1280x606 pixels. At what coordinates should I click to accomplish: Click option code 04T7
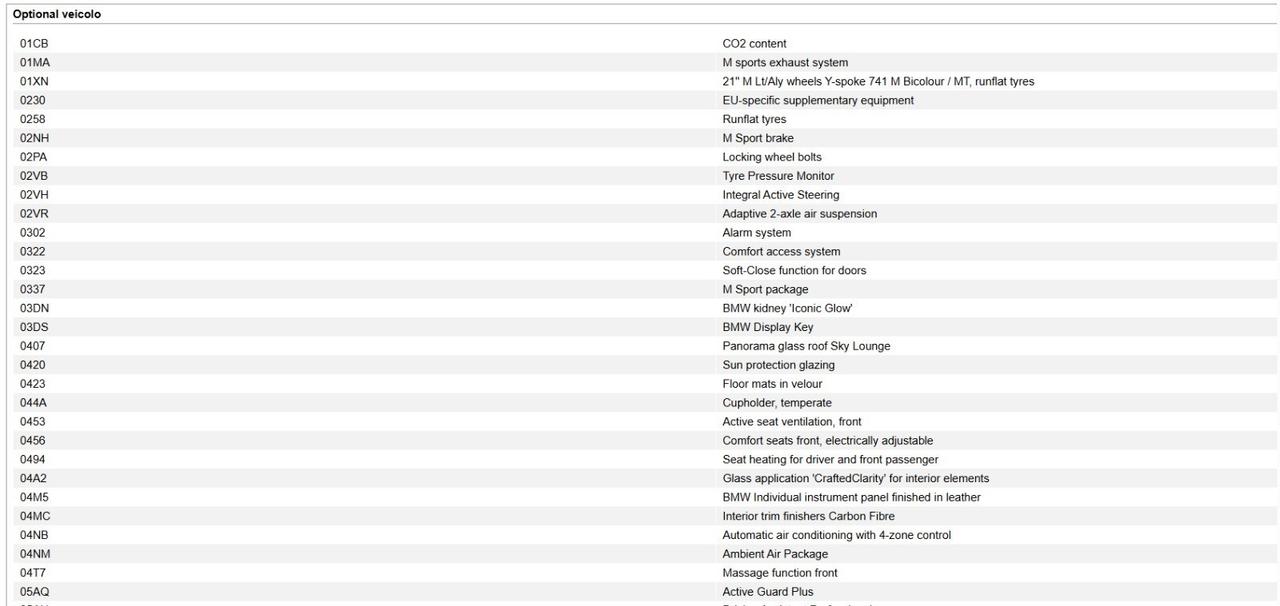(x=33, y=573)
